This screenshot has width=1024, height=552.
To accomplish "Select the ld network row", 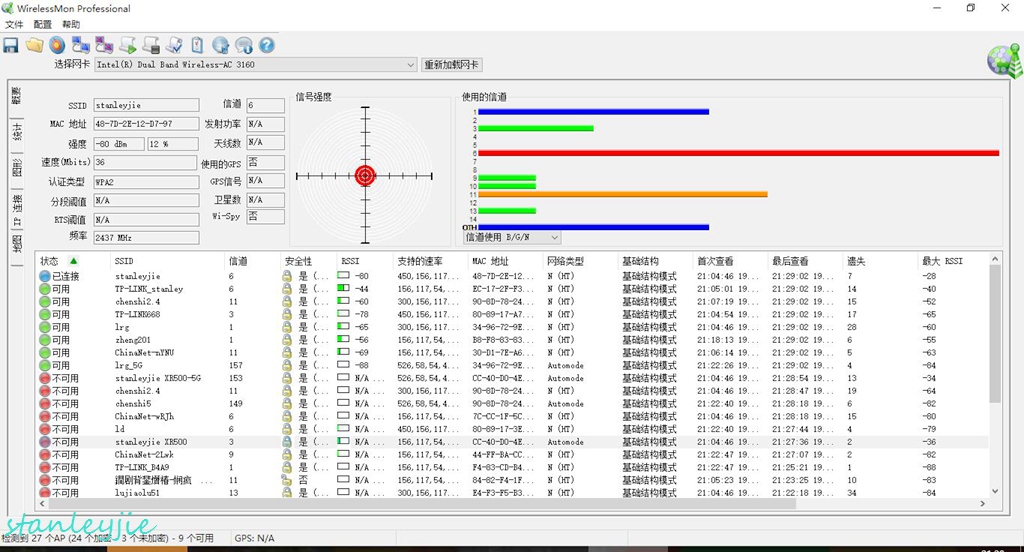I will click(x=513, y=429).
